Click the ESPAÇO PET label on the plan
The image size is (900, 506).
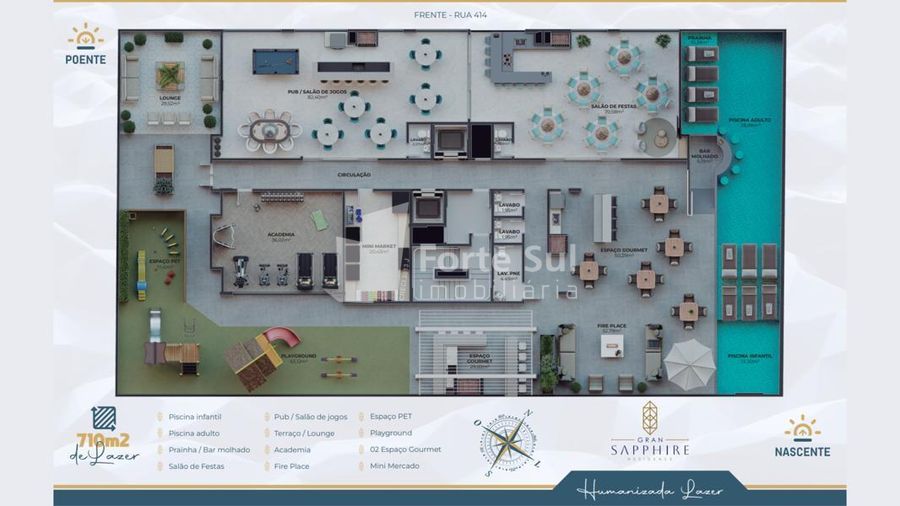(164, 262)
